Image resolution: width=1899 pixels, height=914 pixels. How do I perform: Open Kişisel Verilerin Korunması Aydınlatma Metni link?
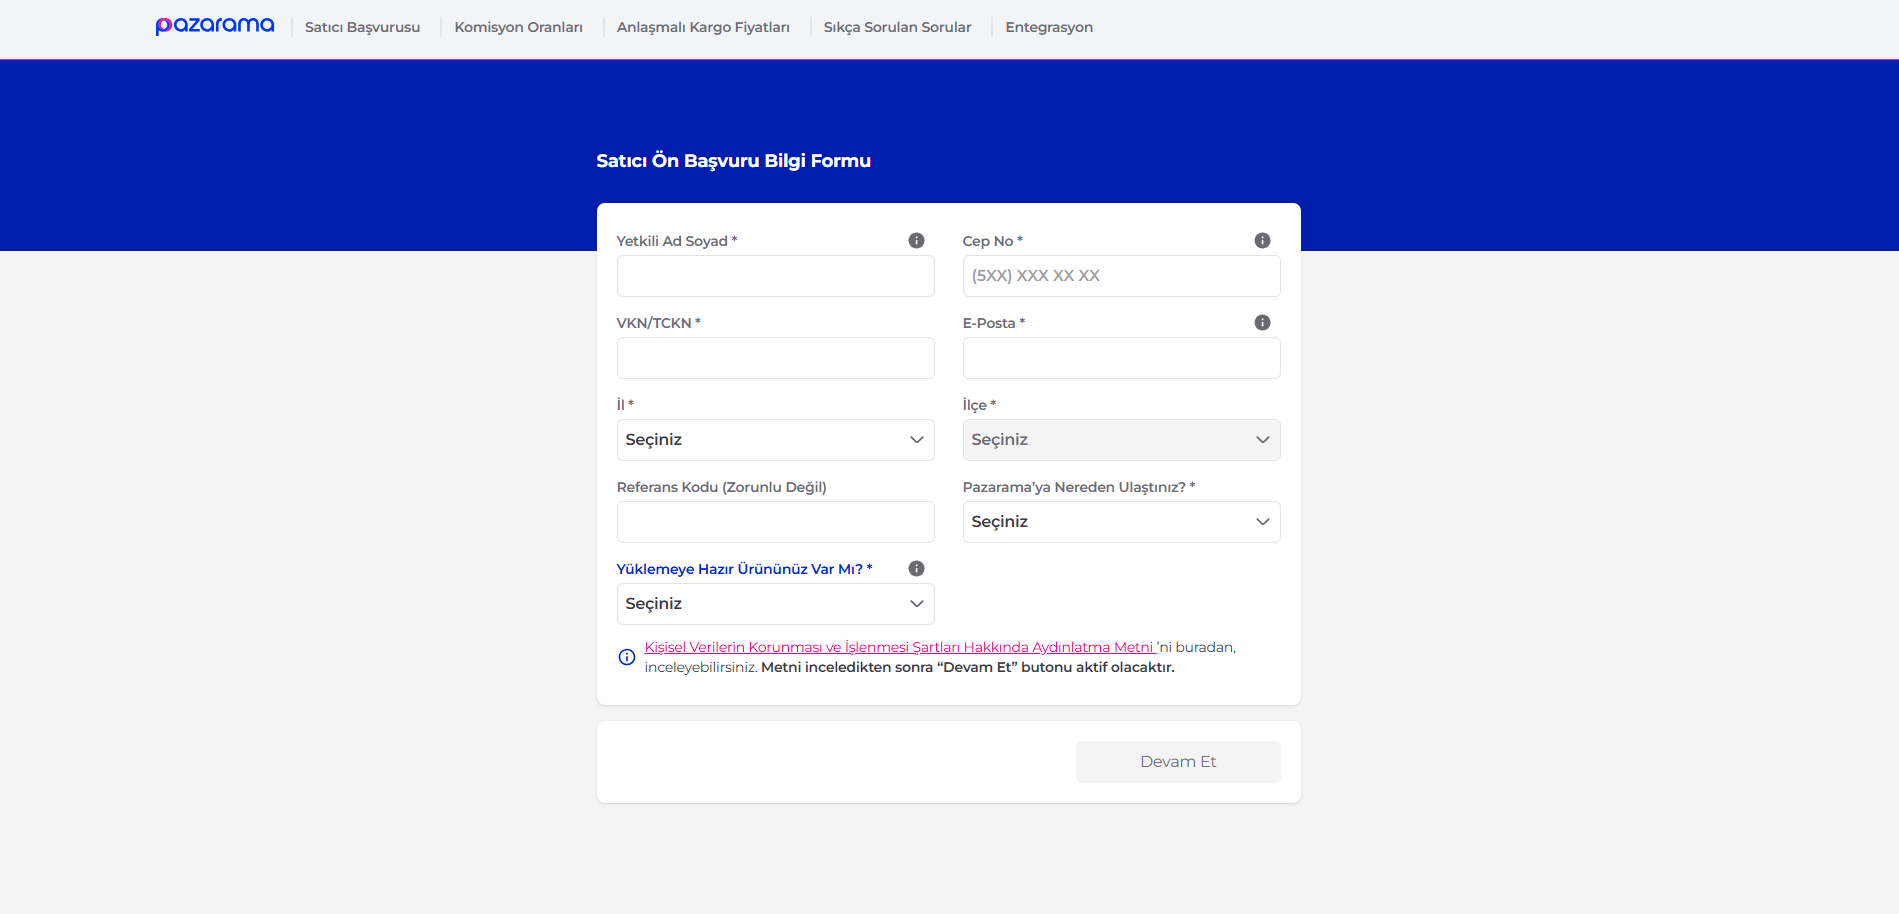pos(898,647)
